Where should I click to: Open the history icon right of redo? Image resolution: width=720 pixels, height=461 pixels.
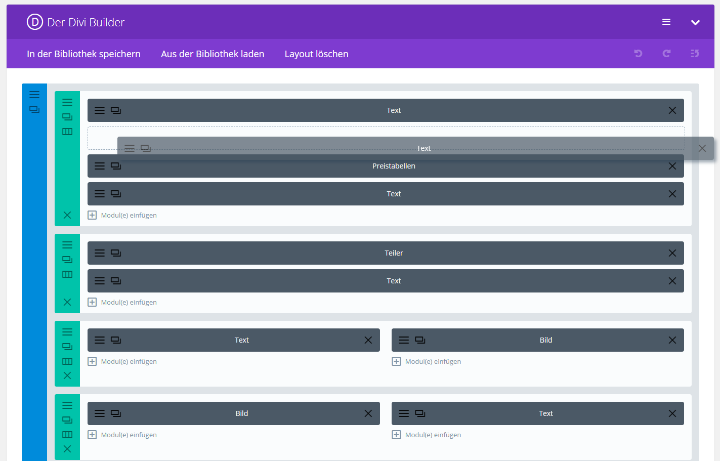pos(694,54)
